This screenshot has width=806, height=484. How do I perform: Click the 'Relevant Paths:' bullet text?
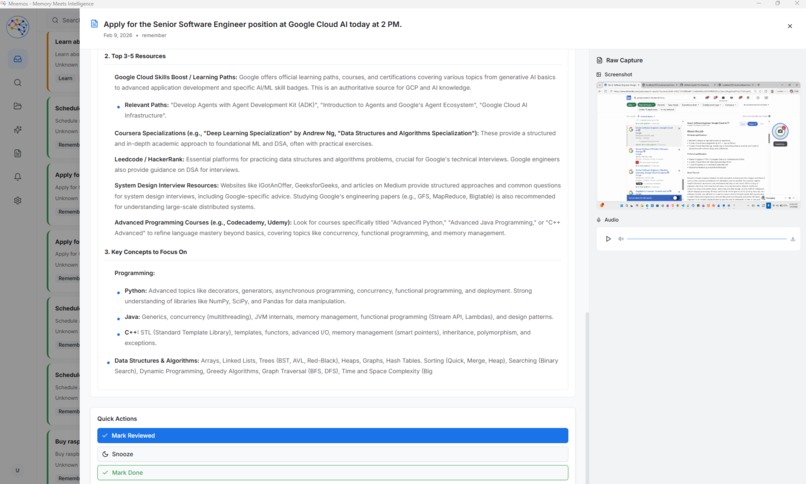pyautogui.click(x=146, y=105)
